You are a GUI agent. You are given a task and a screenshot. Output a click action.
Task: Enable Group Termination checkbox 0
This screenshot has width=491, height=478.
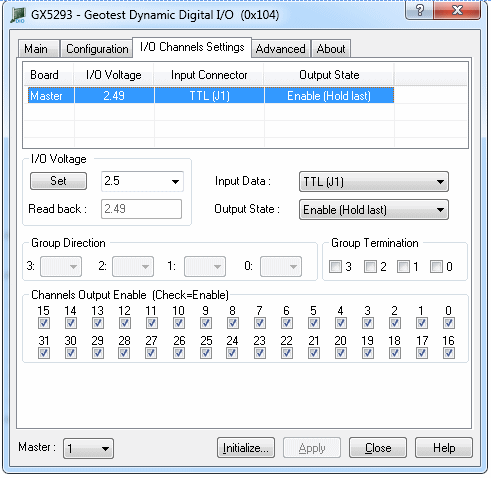click(x=436, y=267)
